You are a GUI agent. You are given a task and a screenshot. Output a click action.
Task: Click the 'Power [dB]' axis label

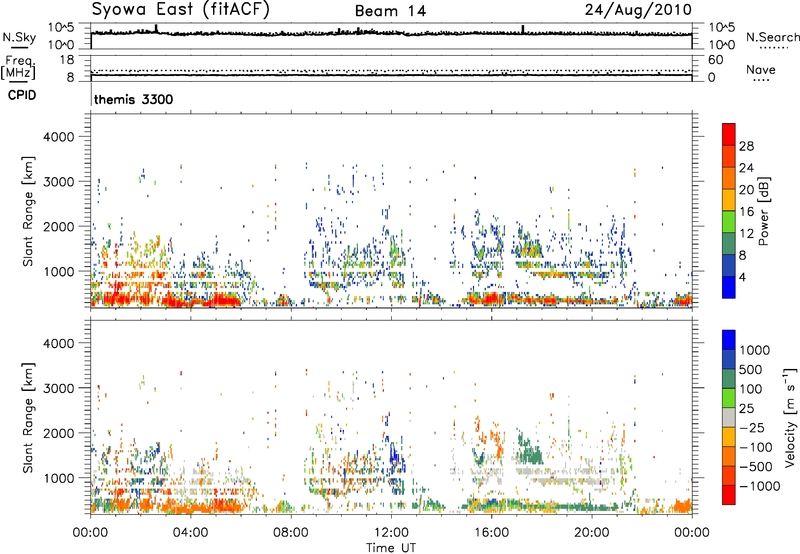(x=763, y=211)
